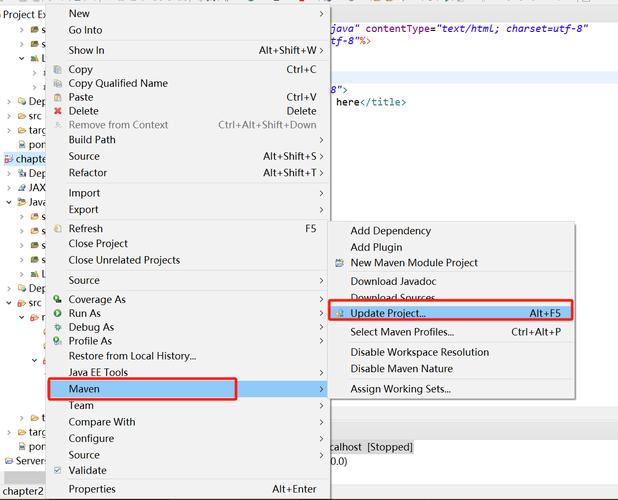
Task: Click the Refresh icon in menu
Action: click(x=57, y=229)
